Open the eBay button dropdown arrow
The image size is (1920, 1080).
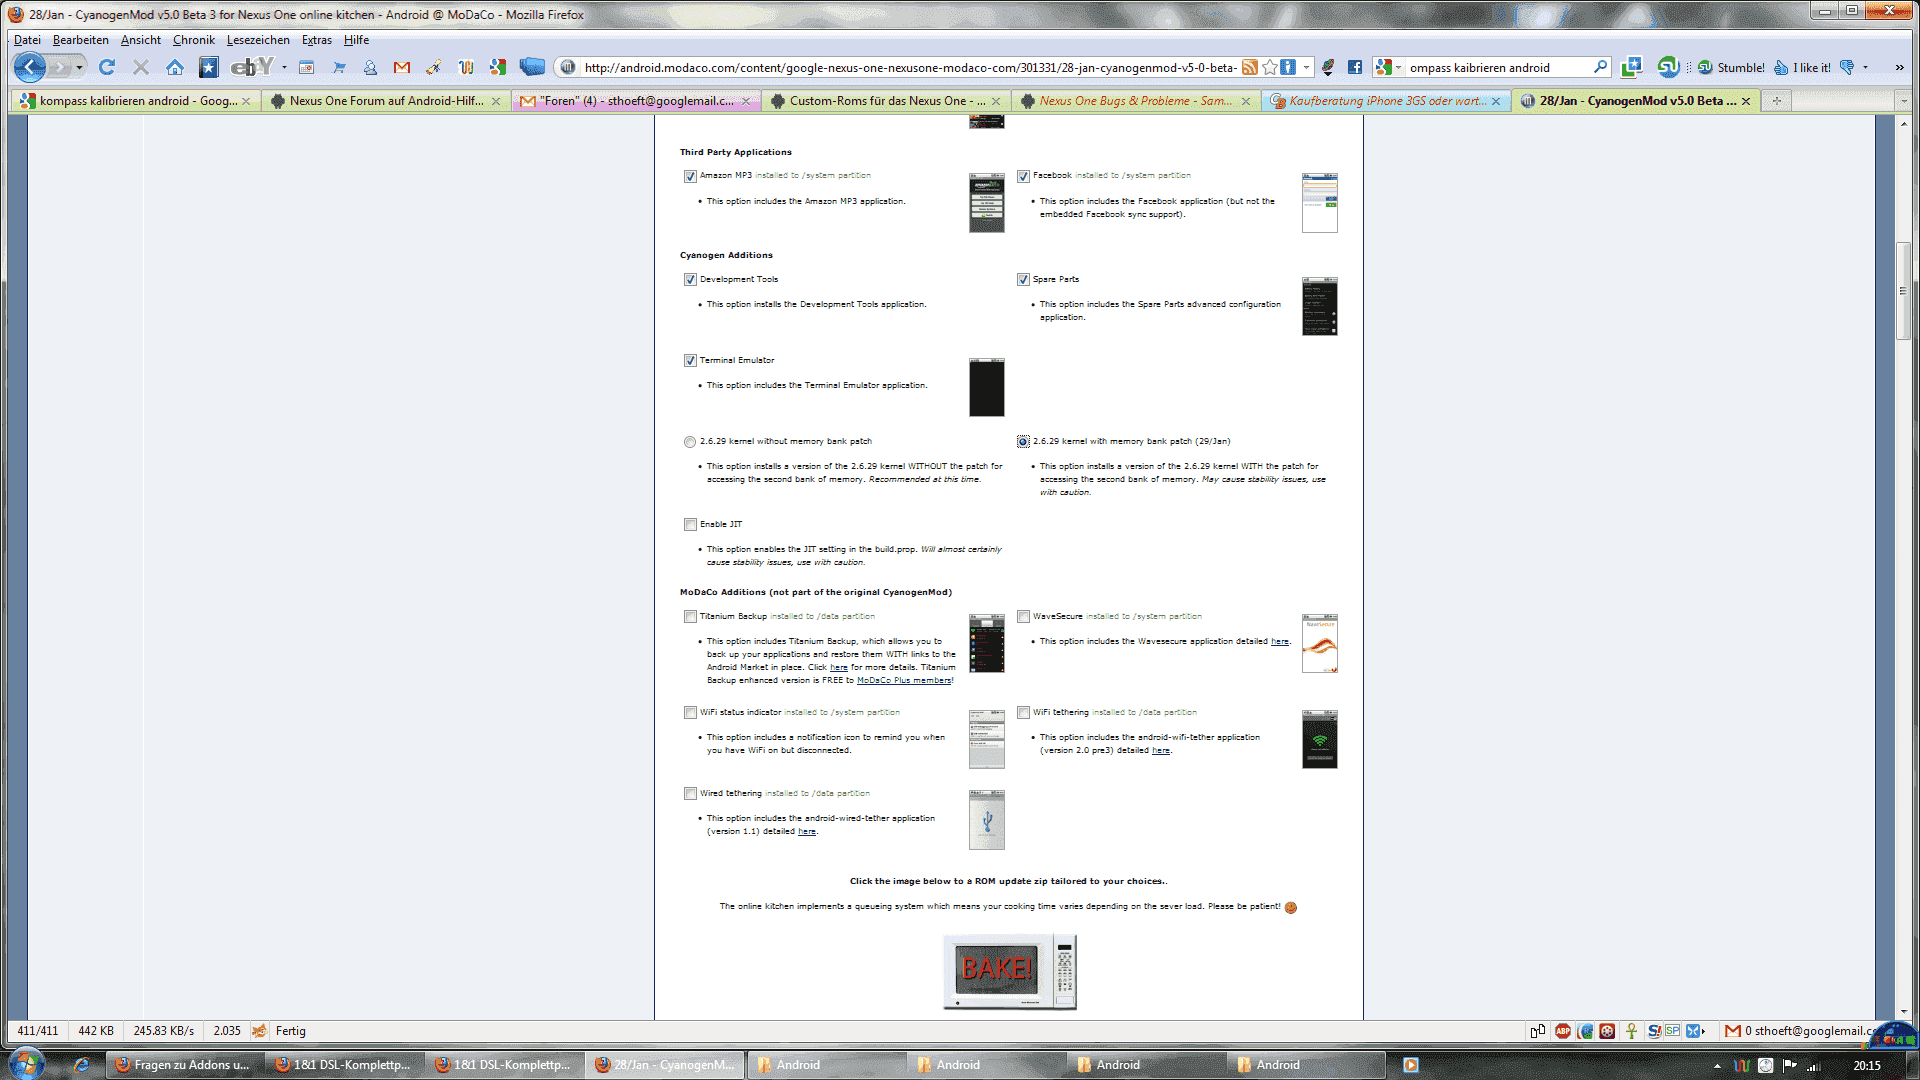tap(285, 67)
